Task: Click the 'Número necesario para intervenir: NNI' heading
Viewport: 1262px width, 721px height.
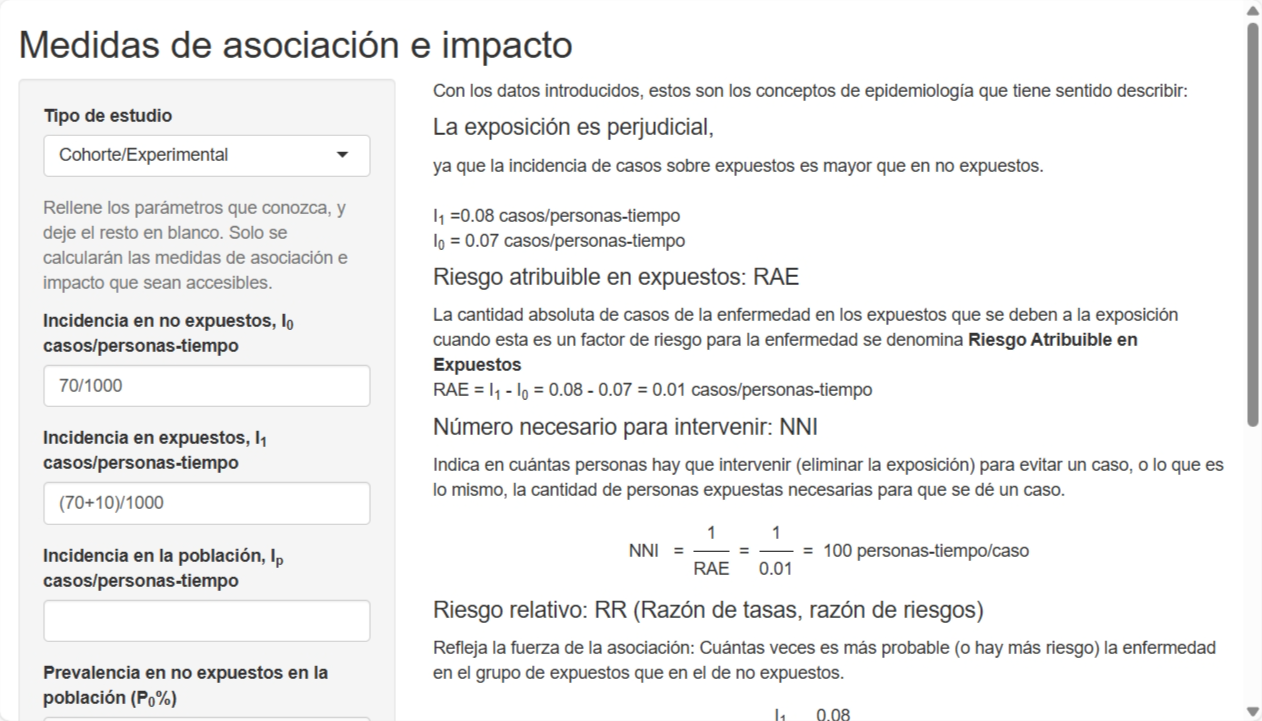Action: pos(625,427)
